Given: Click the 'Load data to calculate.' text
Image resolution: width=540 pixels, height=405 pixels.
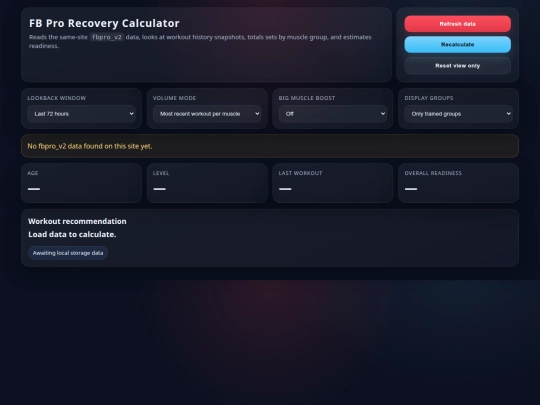Looking at the screenshot, I should [x=72, y=234].
